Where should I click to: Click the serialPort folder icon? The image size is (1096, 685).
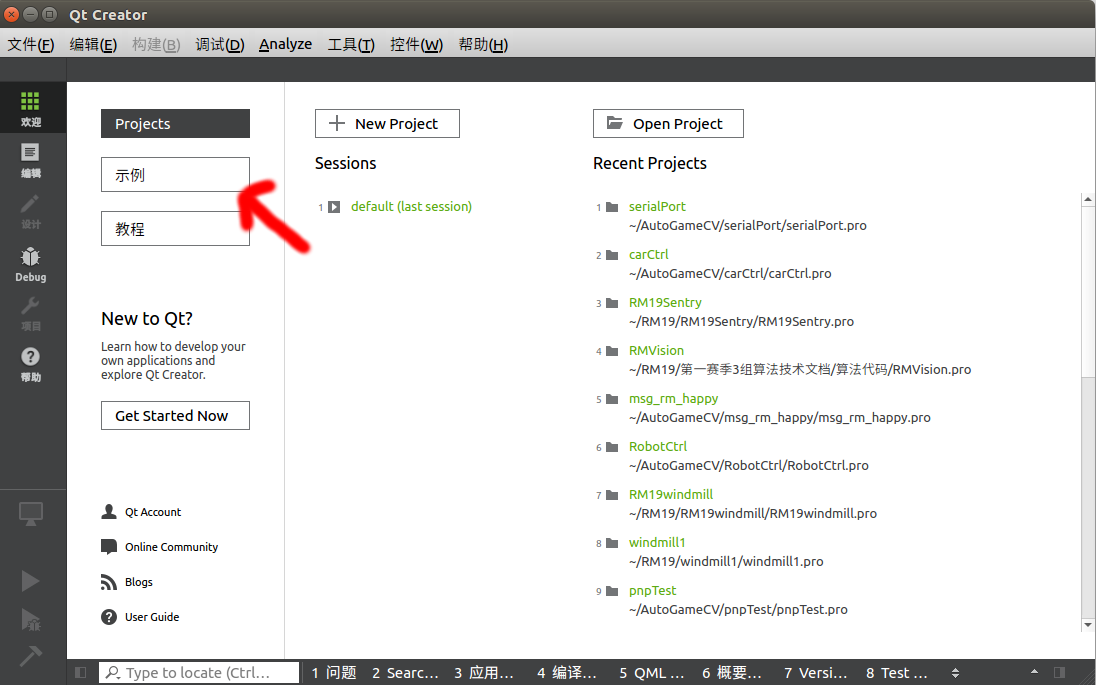(x=612, y=207)
